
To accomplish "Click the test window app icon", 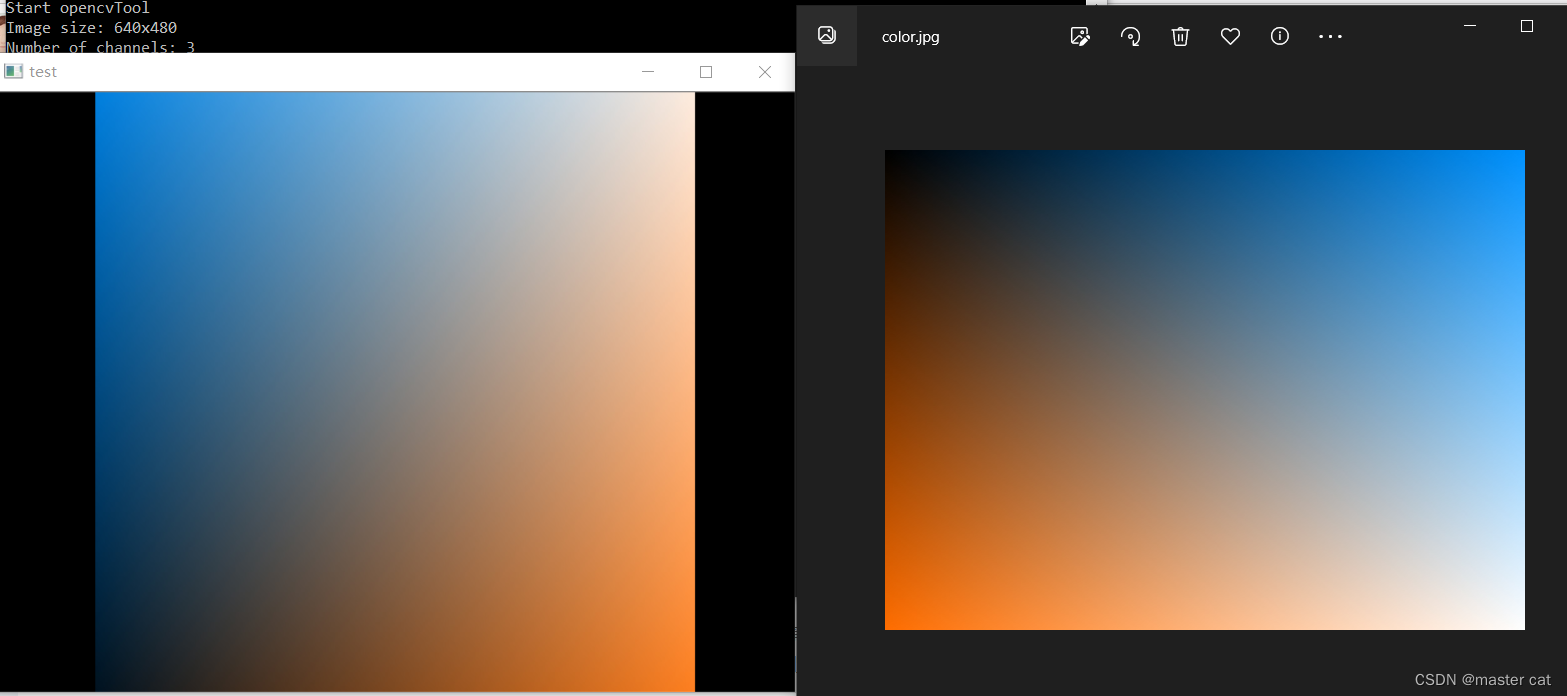I will click(x=14, y=72).
